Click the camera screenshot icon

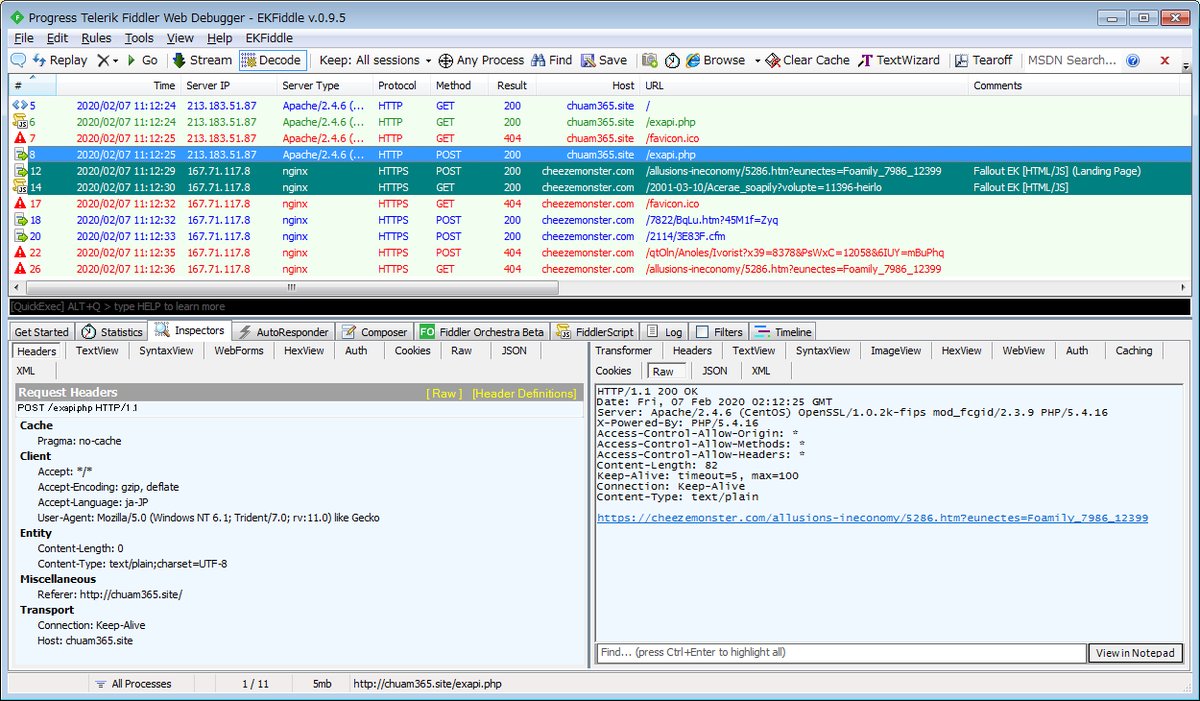[x=650, y=60]
